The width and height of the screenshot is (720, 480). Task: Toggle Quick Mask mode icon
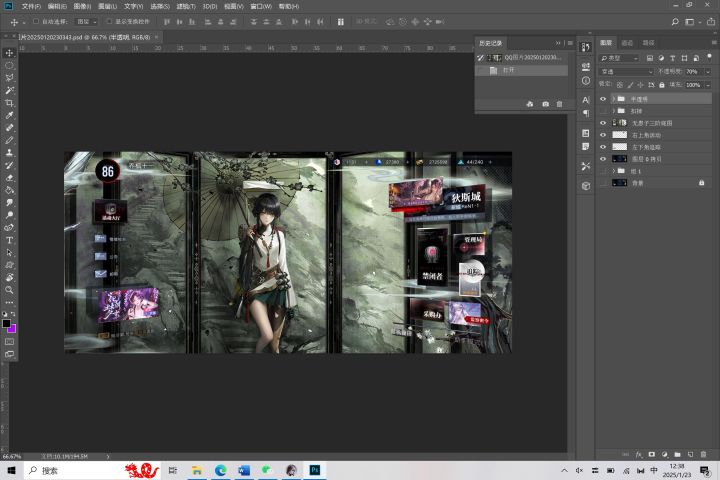[9, 342]
